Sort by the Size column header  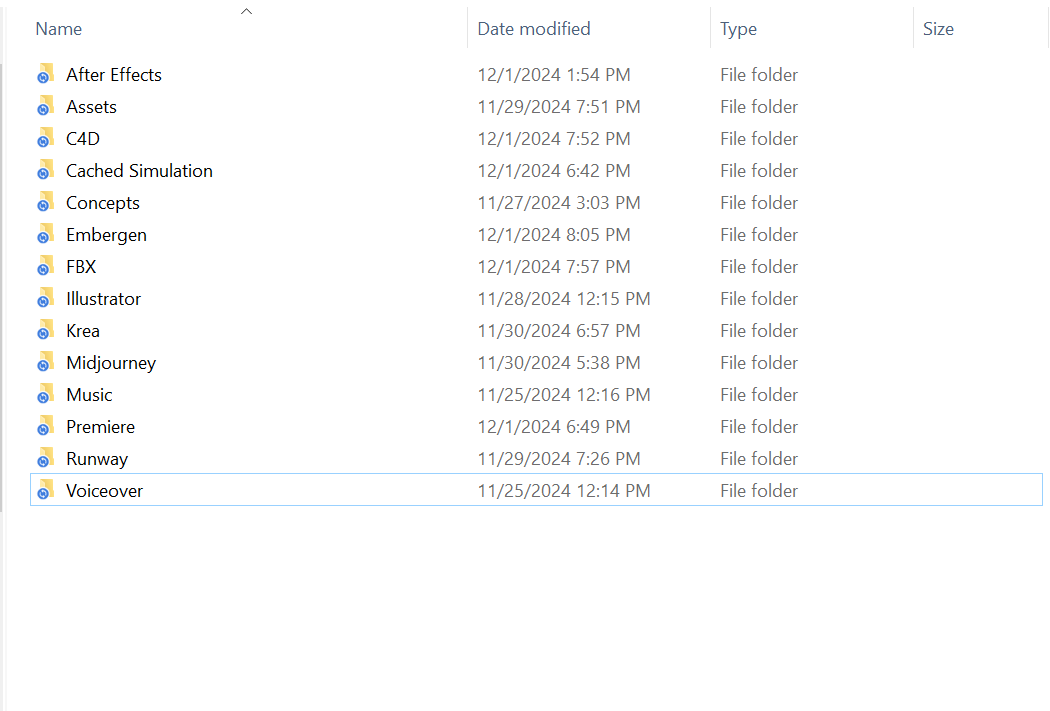(938, 29)
